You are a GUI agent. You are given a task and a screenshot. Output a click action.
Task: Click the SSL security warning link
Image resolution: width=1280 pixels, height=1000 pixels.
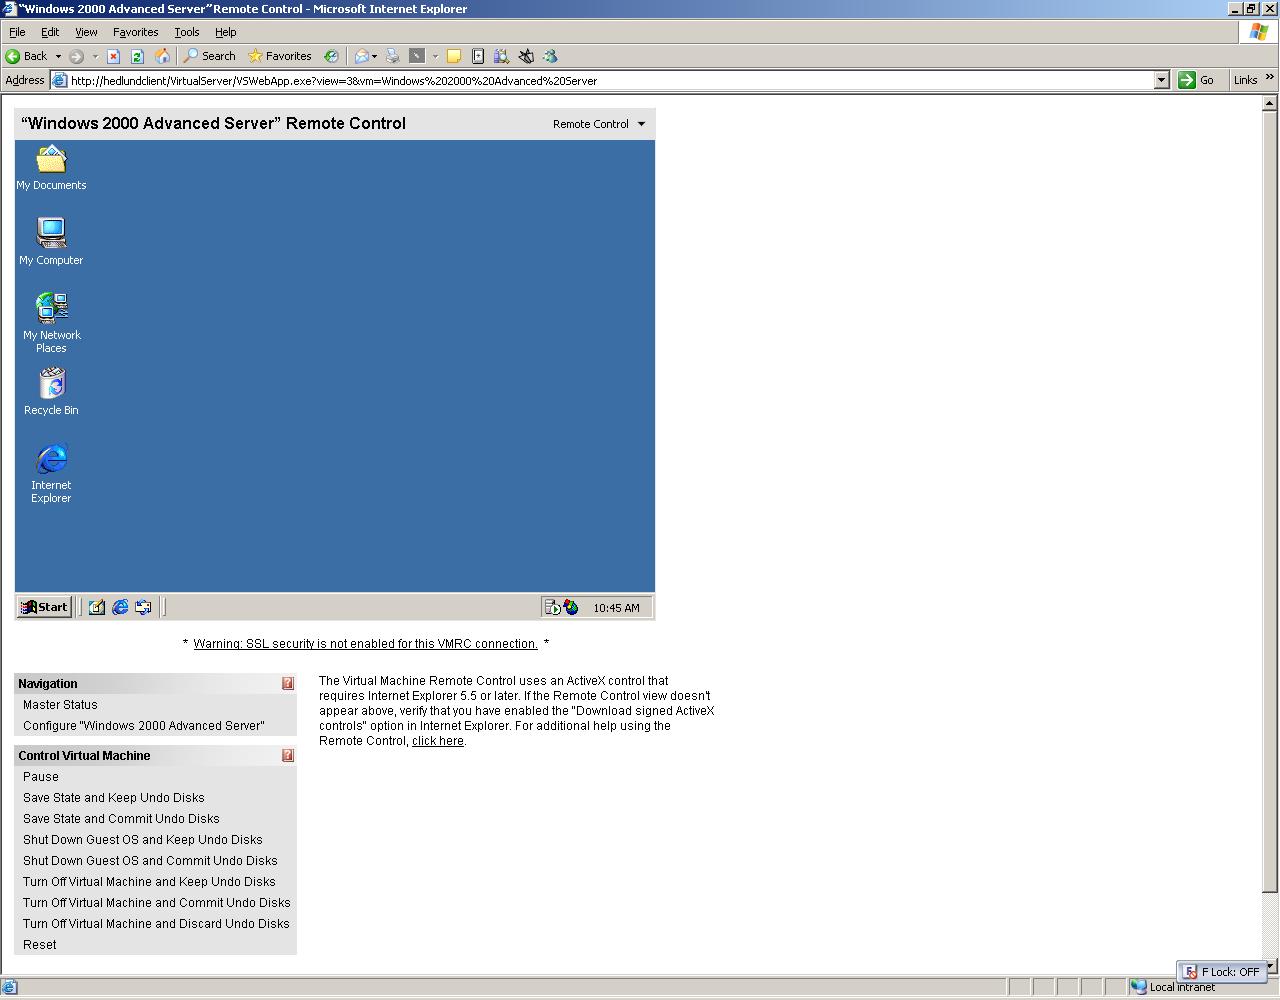[365, 644]
